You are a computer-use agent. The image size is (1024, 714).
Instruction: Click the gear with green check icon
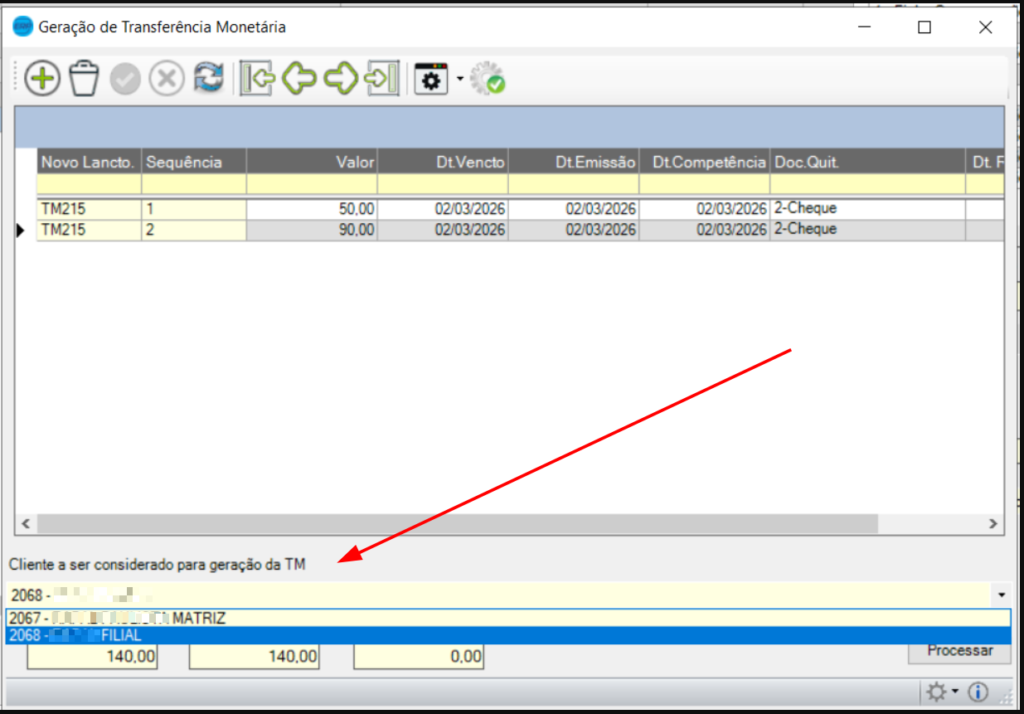(x=488, y=80)
